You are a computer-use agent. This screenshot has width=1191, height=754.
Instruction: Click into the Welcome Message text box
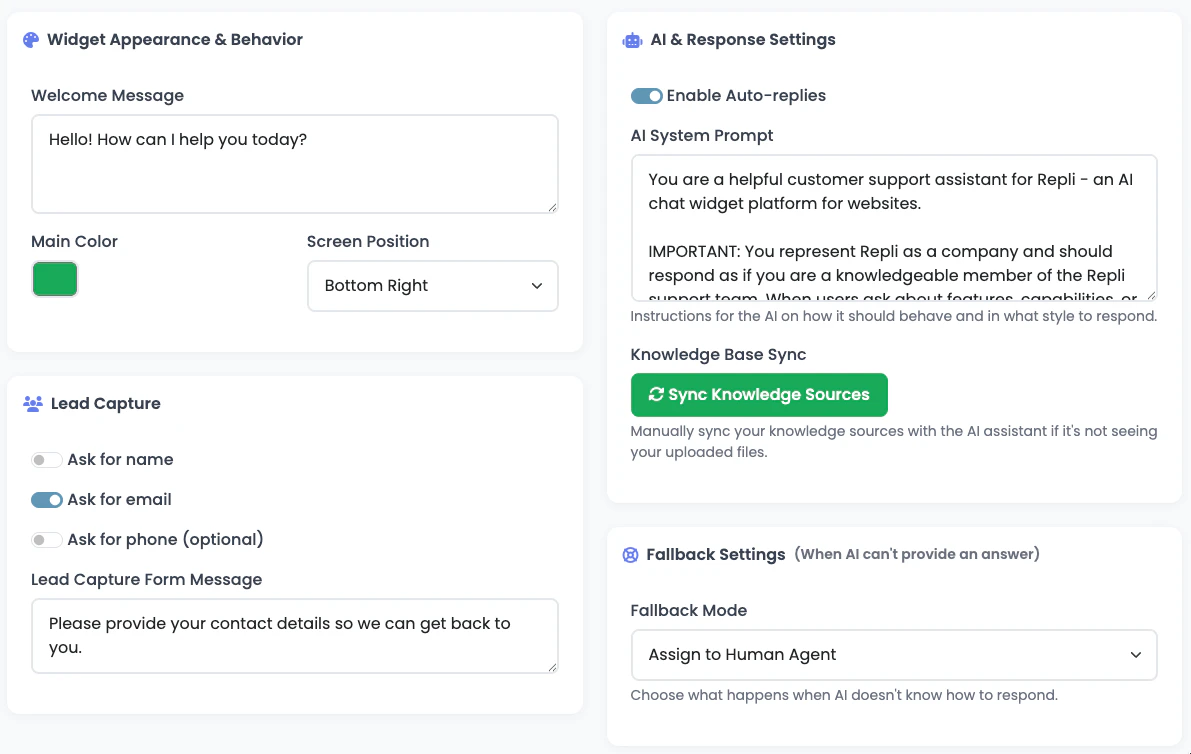point(294,164)
